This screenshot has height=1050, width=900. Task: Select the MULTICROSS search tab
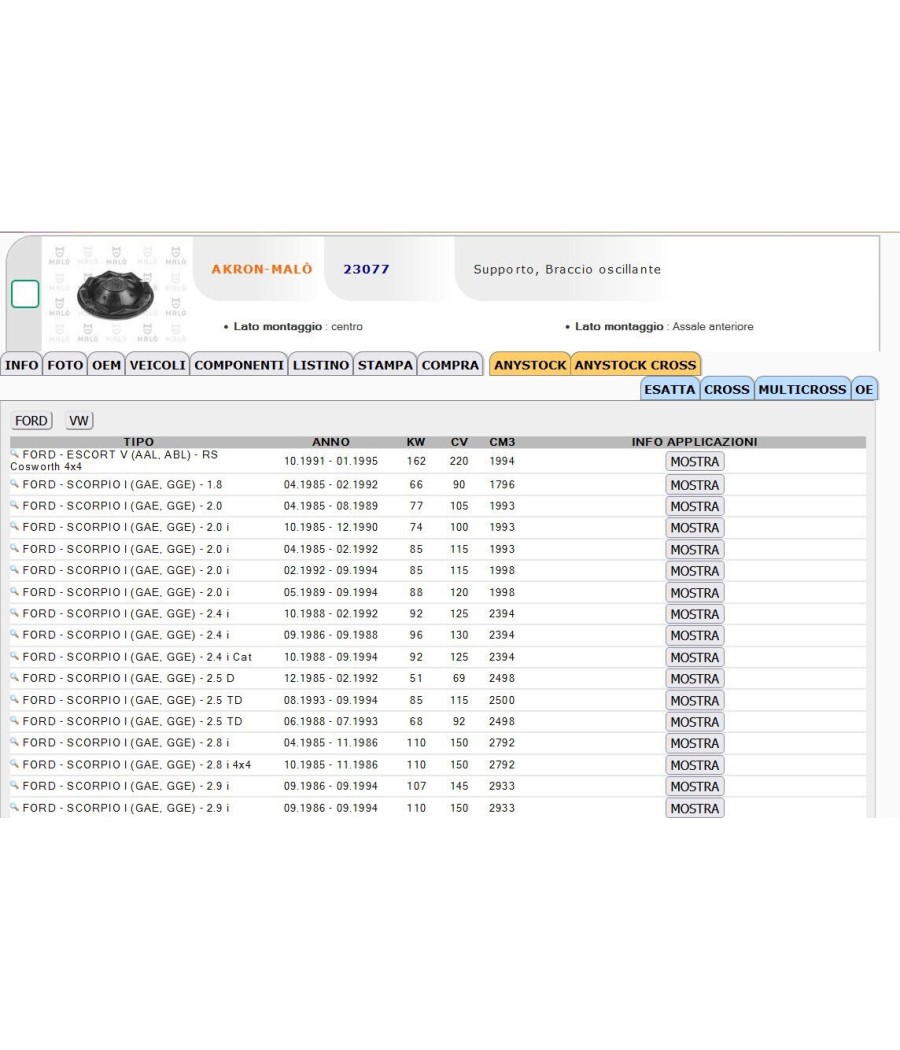click(802, 389)
